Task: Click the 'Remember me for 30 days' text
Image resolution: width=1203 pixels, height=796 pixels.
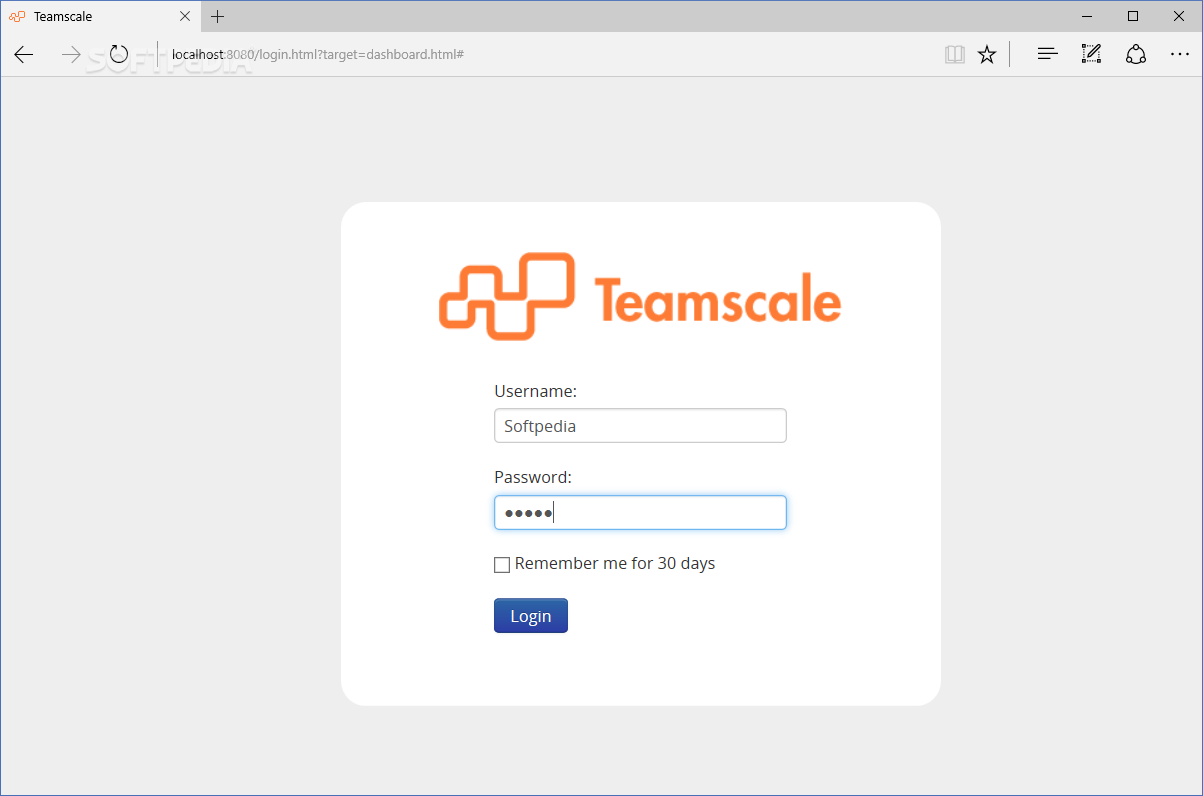Action: tap(615, 564)
